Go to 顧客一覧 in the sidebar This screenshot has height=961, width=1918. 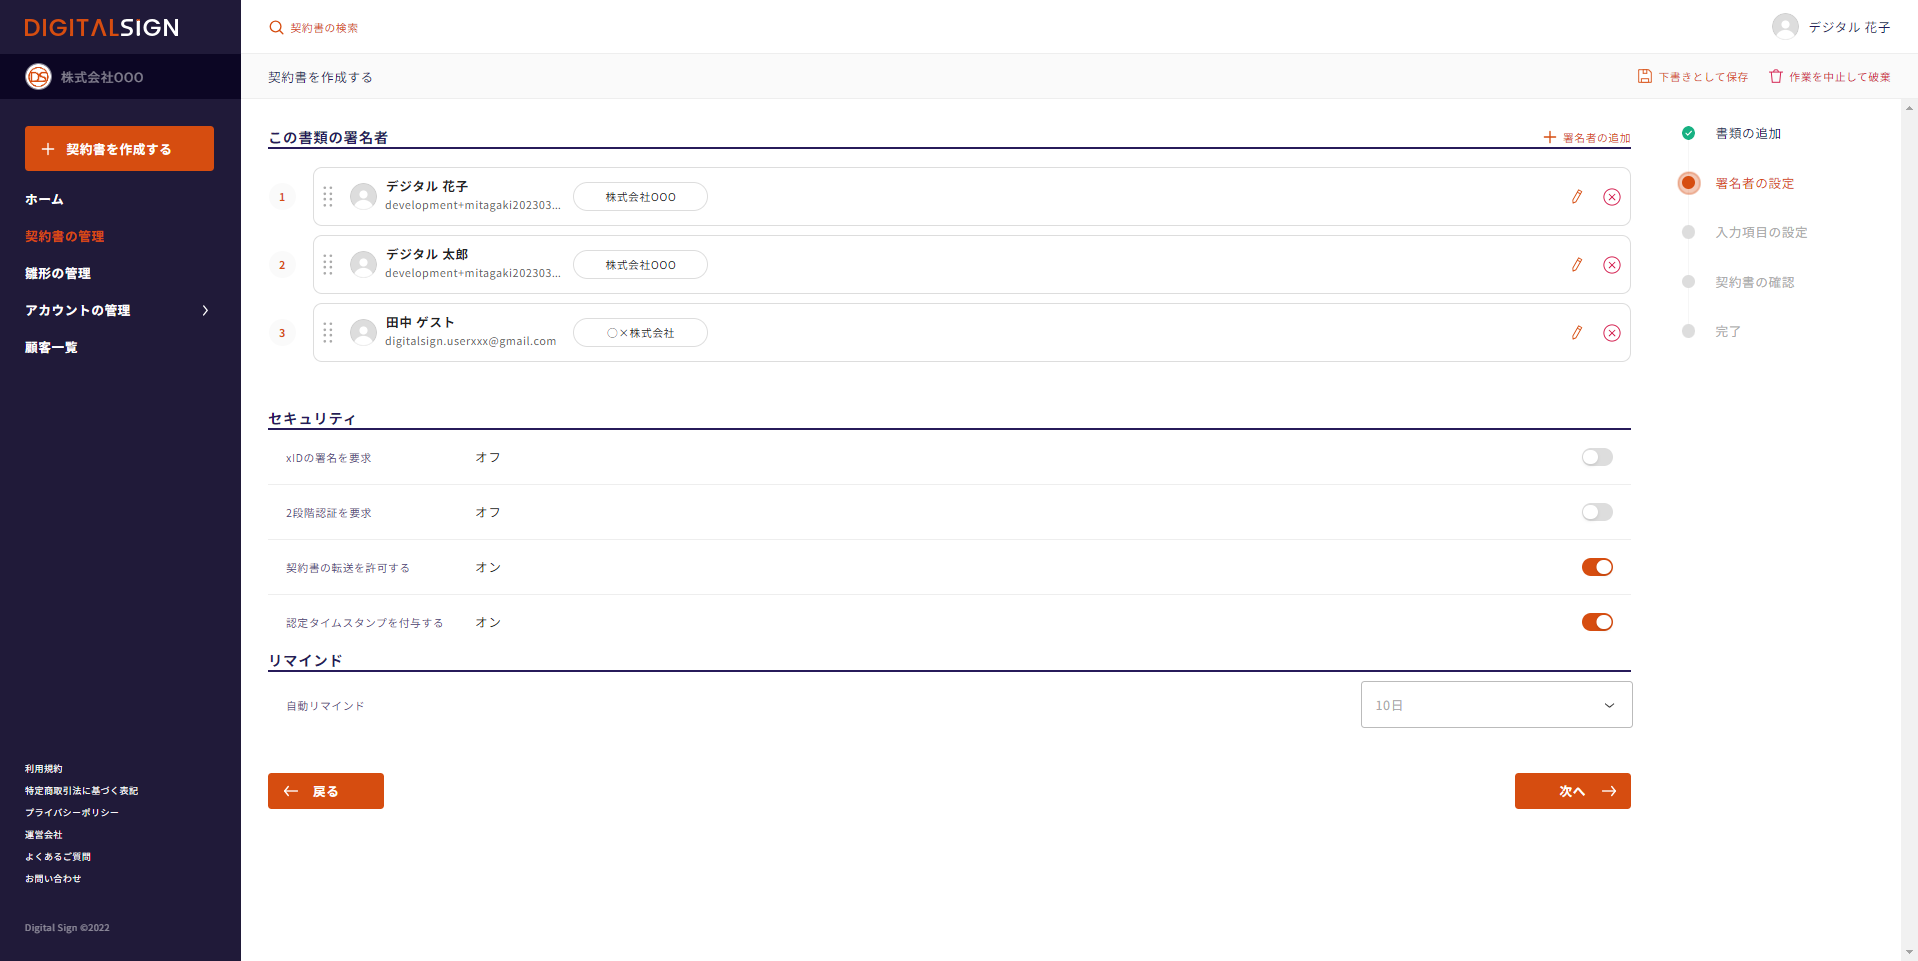point(51,347)
